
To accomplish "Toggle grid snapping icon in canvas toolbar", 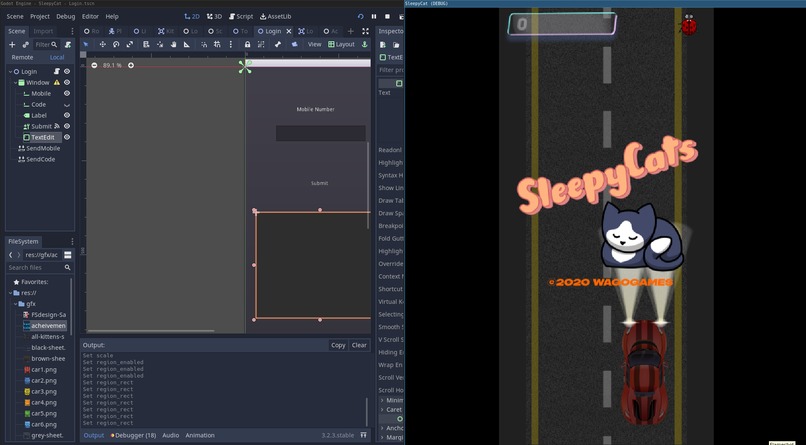I will pyautogui.click(x=217, y=45).
